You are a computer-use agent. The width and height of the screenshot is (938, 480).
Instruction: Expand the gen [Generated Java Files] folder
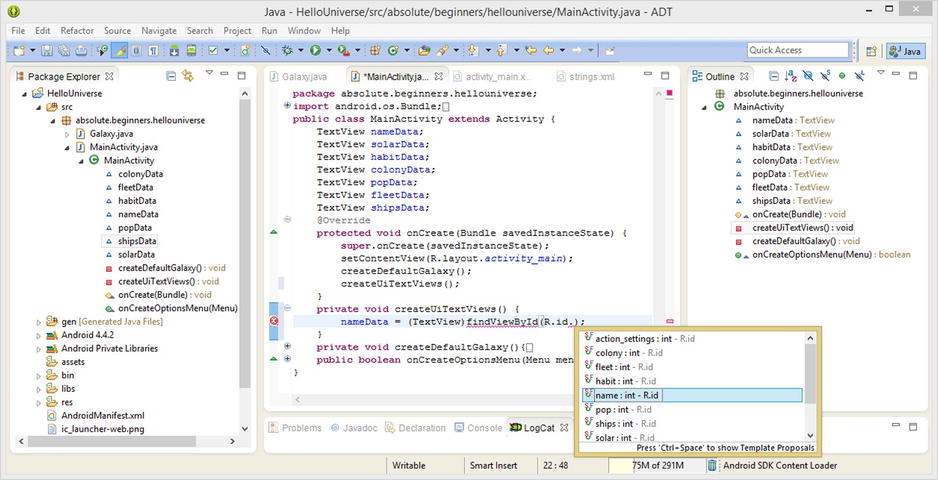[x=39, y=322]
